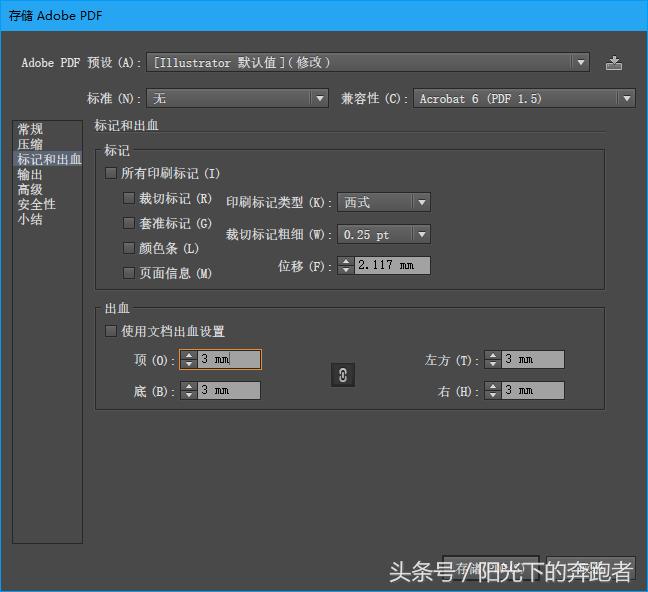Click the 右 (H) 3 mm input field
The width and height of the screenshot is (648, 592).
point(533,390)
